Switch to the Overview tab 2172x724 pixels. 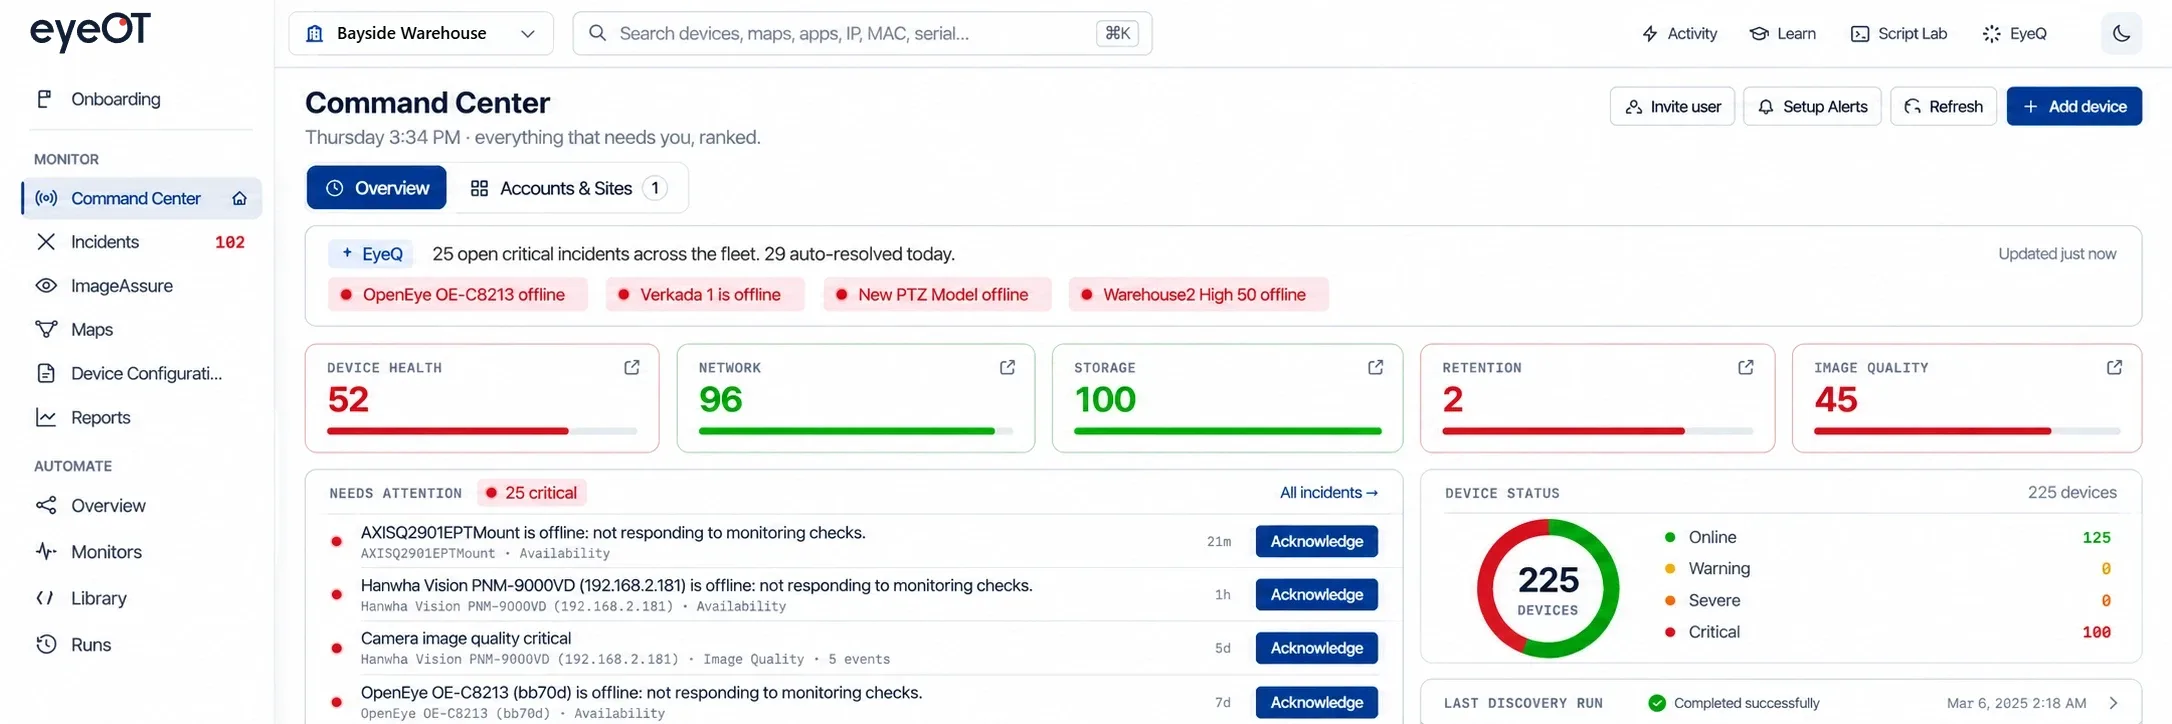[x=376, y=188]
